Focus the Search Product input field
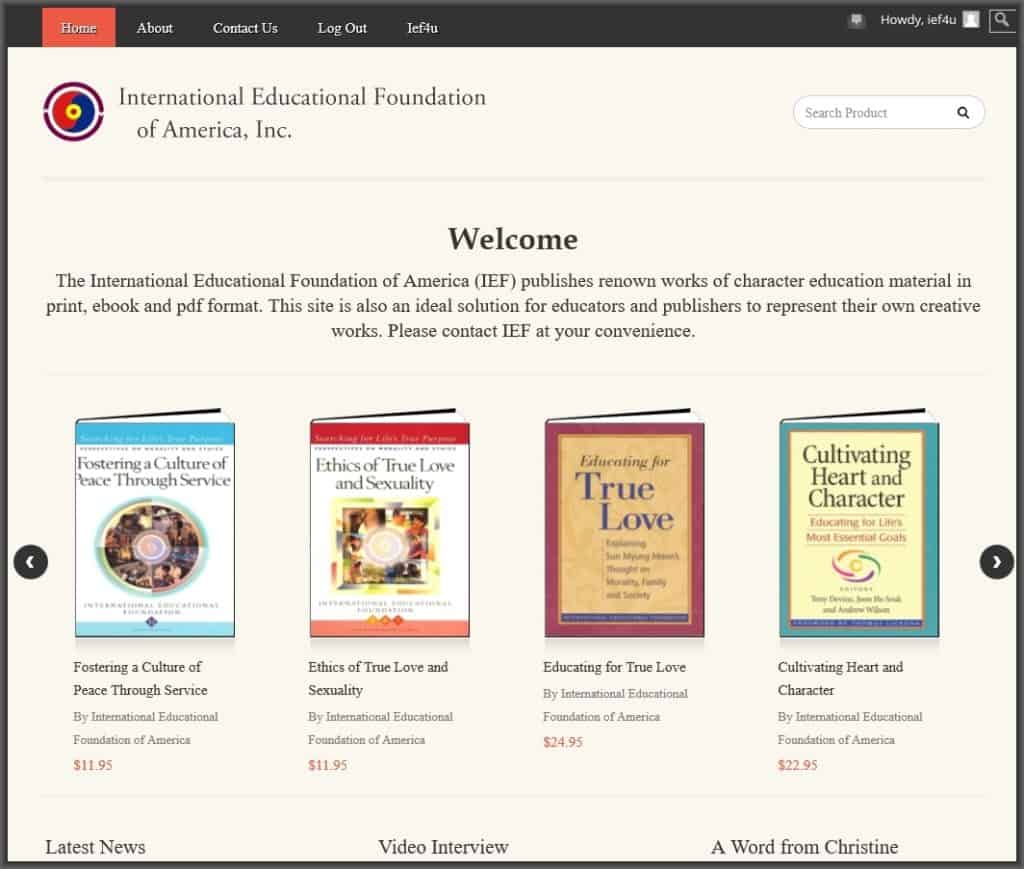The width and height of the screenshot is (1024, 869). 875,112
